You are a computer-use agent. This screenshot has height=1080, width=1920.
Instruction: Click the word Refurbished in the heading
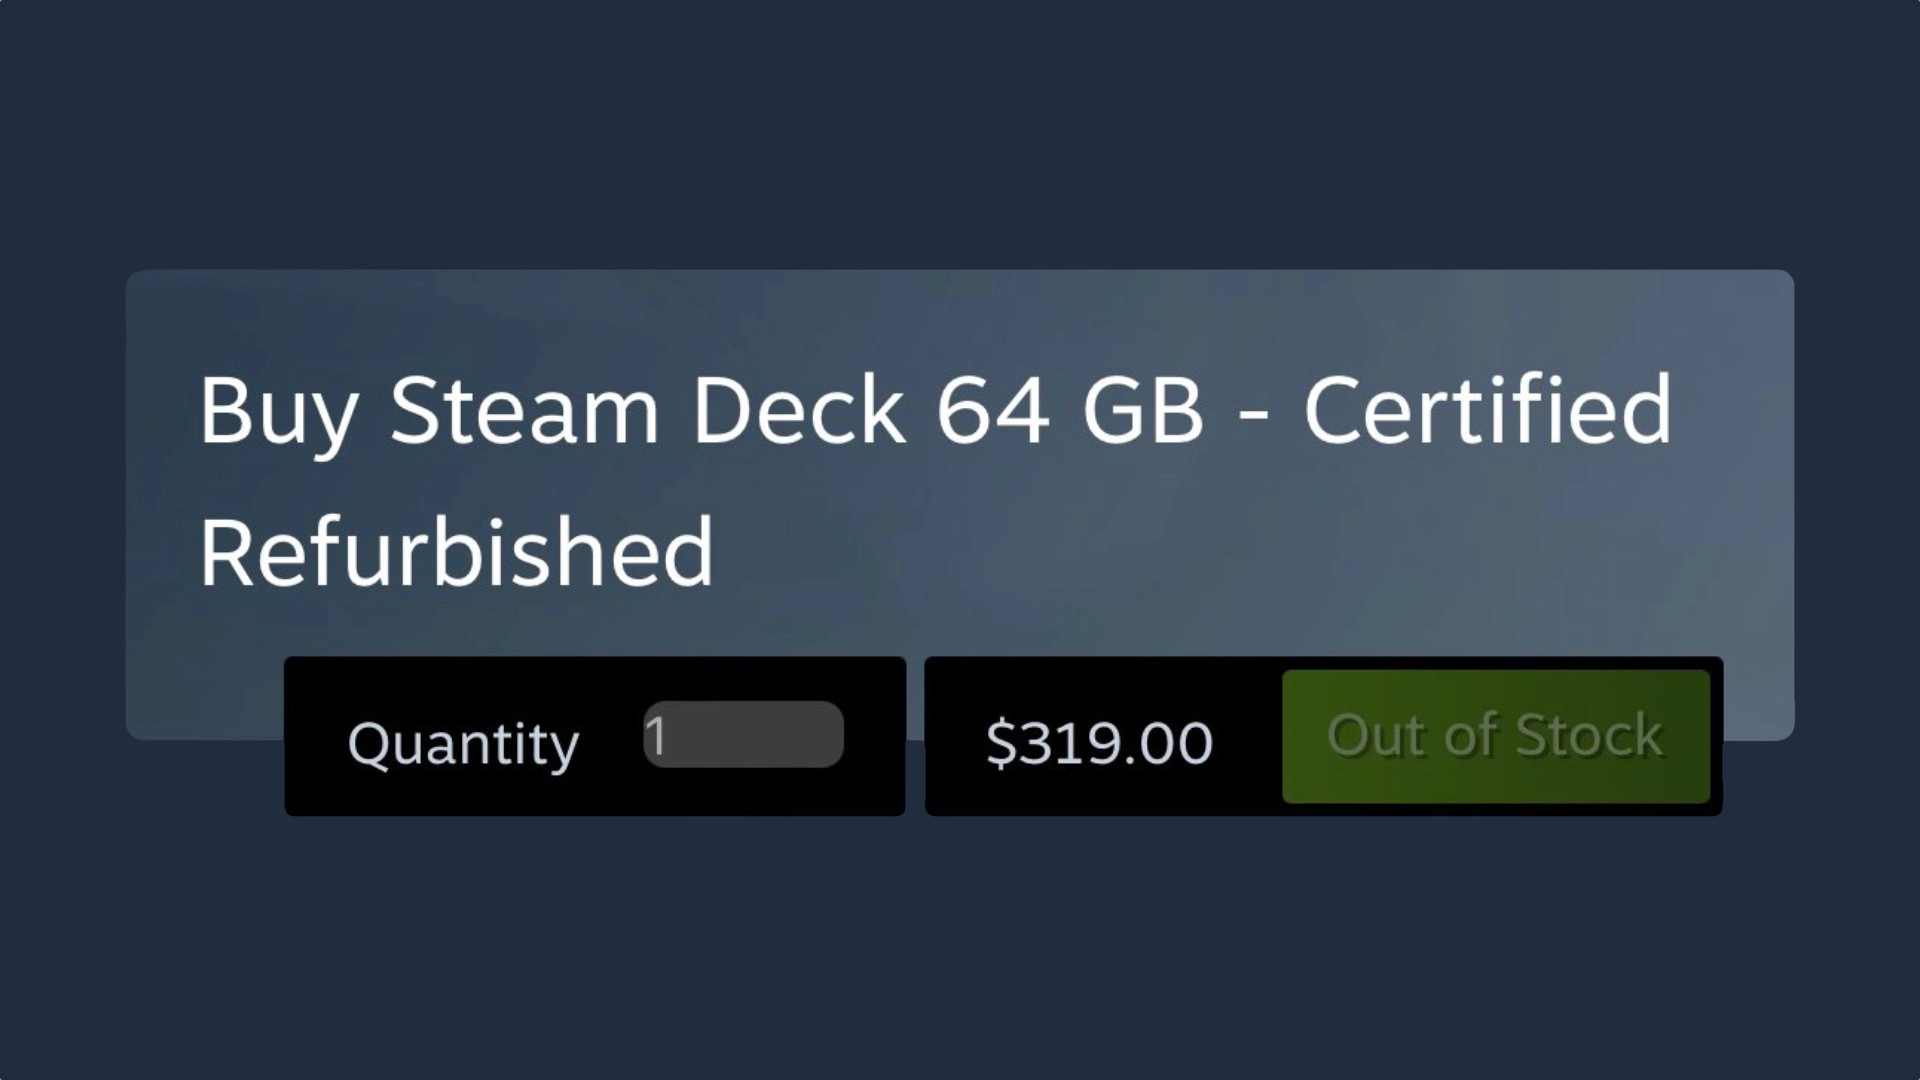click(x=456, y=552)
